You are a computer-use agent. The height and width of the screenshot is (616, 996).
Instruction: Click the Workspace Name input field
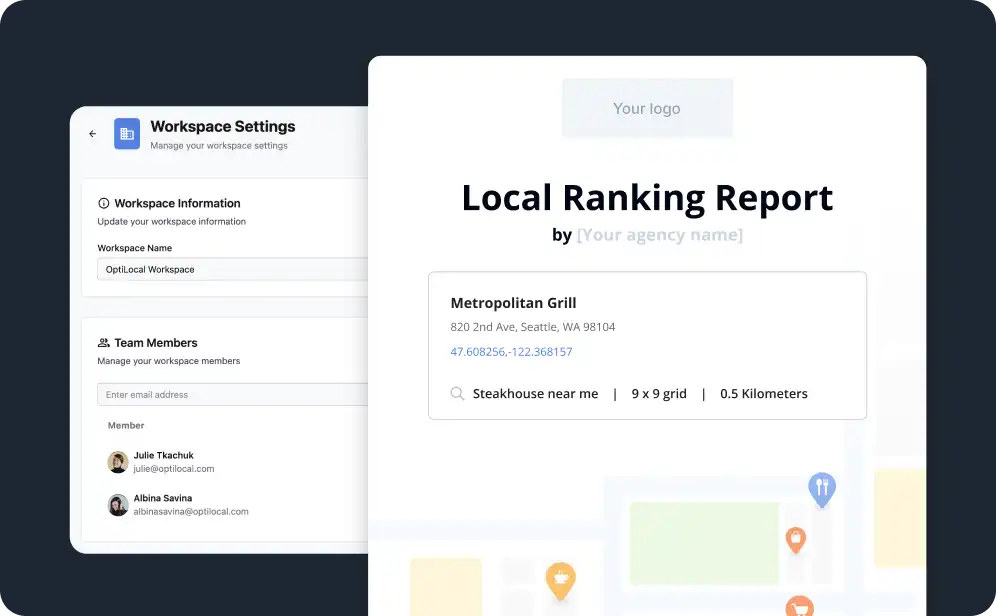(232, 270)
